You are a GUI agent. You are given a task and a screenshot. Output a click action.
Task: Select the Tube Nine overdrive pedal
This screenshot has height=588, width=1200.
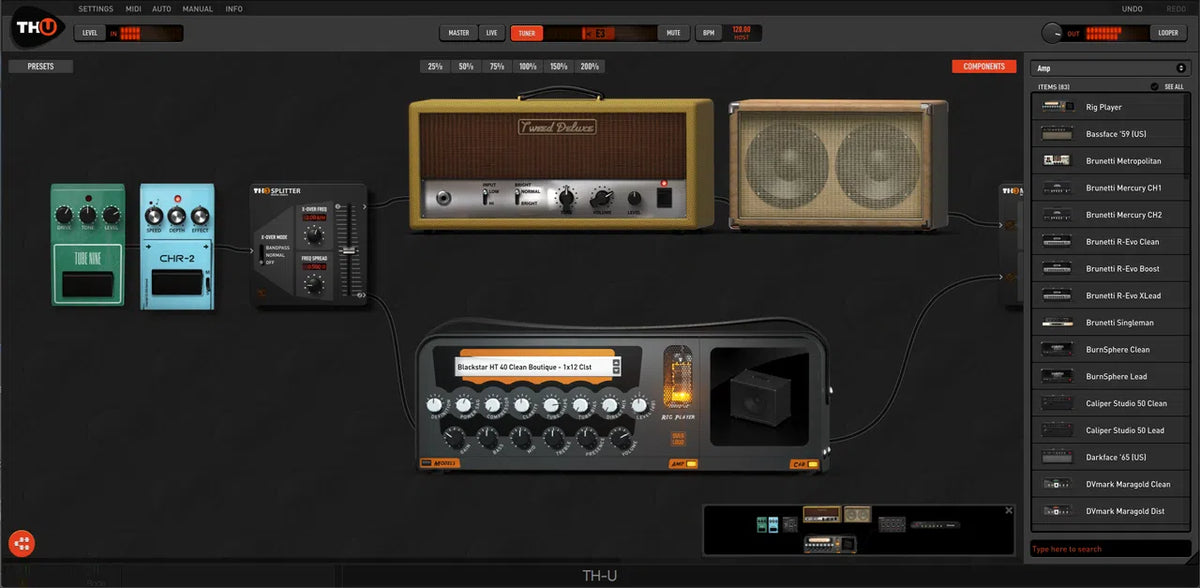point(88,240)
